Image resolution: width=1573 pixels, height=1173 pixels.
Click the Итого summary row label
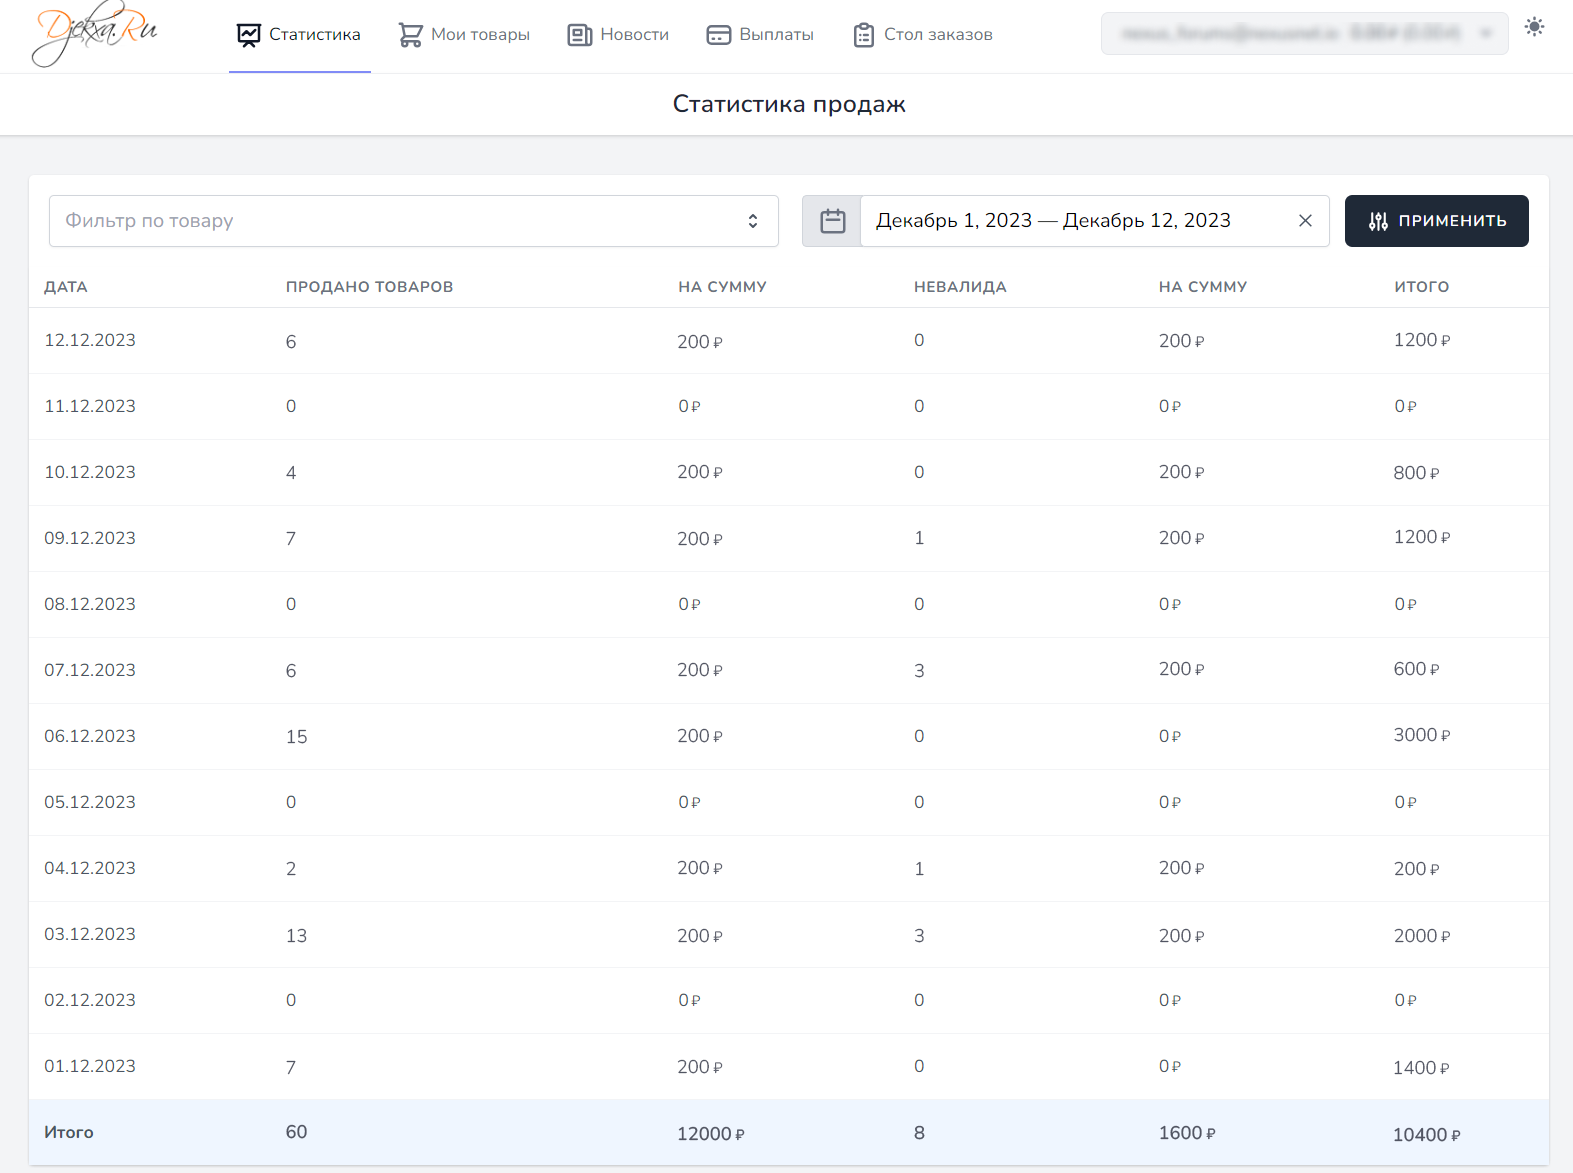(69, 1133)
